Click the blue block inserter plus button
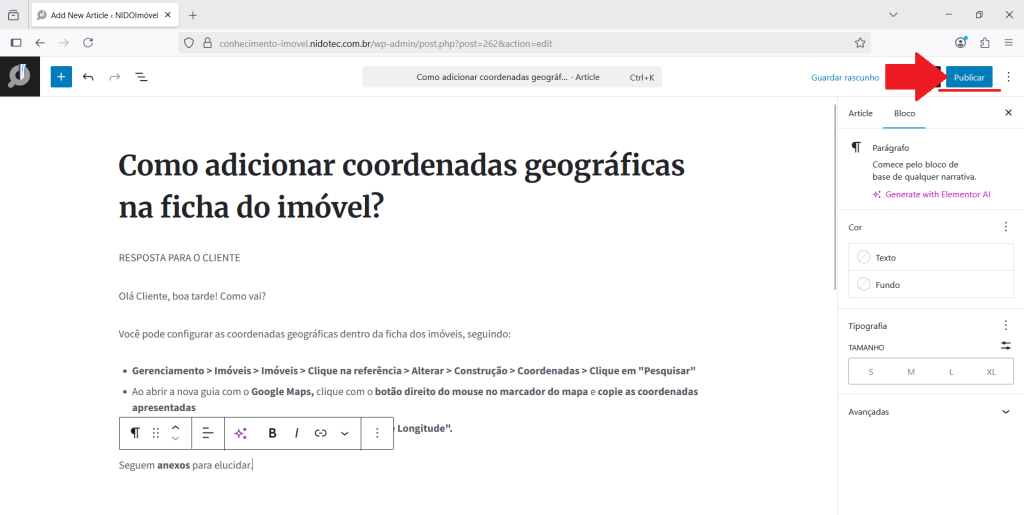This screenshot has width=1024, height=515. [x=61, y=77]
